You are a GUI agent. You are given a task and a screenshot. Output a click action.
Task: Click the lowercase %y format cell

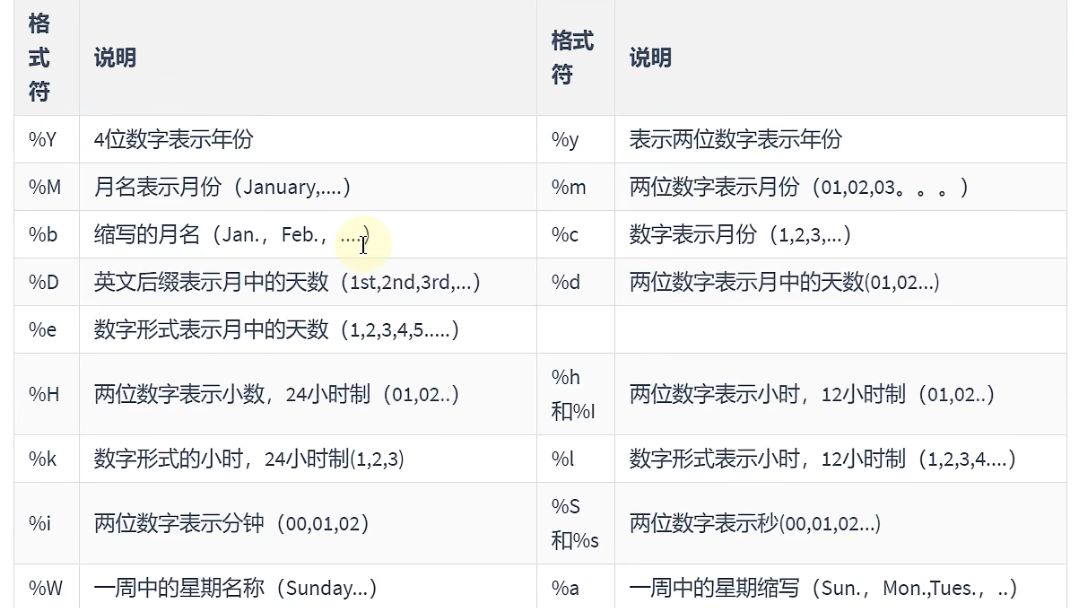[565, 140]
